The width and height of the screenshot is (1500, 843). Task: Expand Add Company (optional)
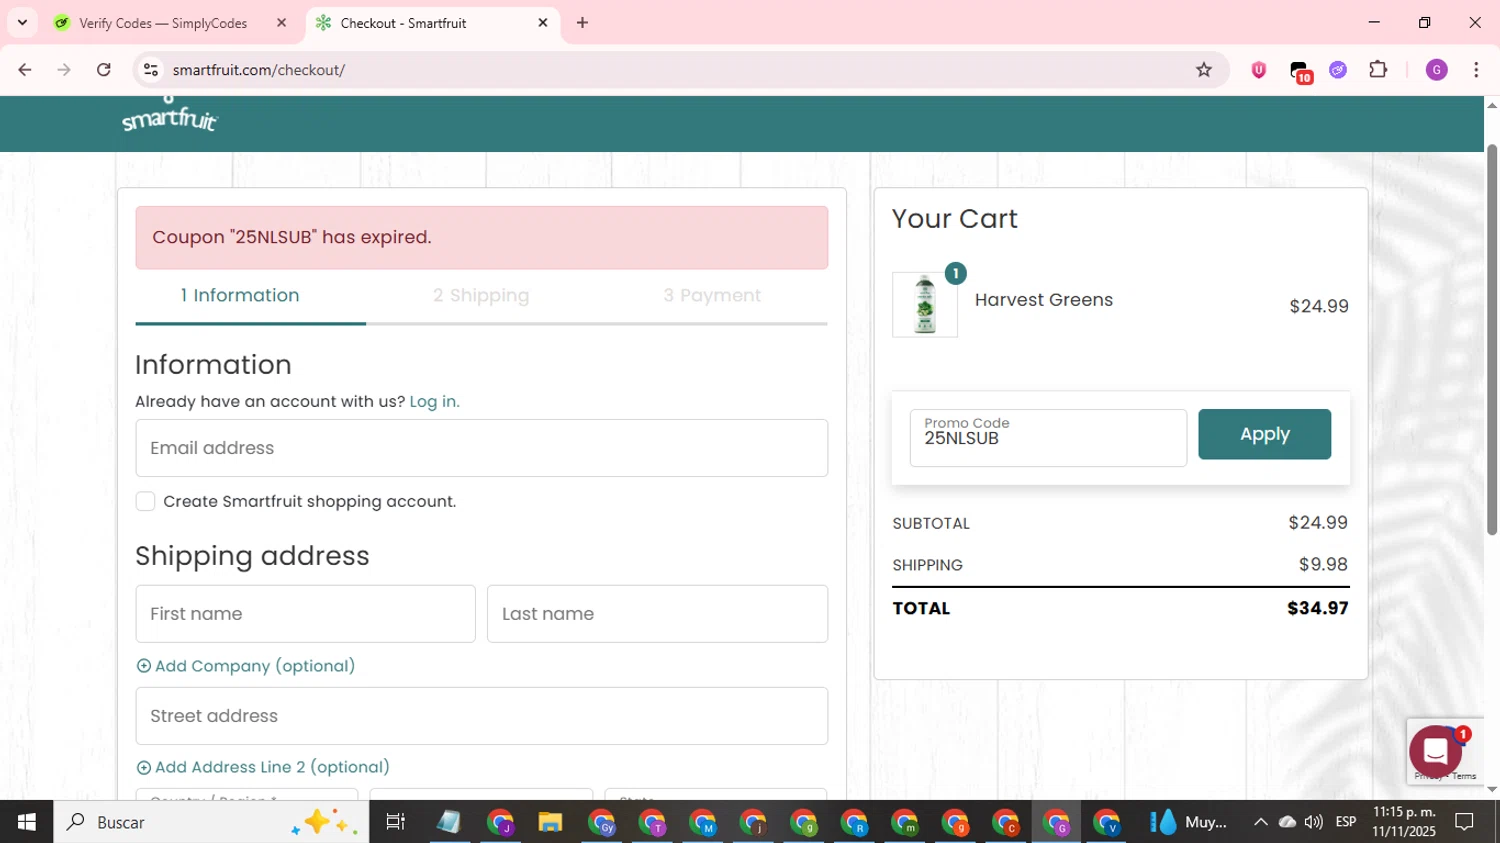(245, 666)
